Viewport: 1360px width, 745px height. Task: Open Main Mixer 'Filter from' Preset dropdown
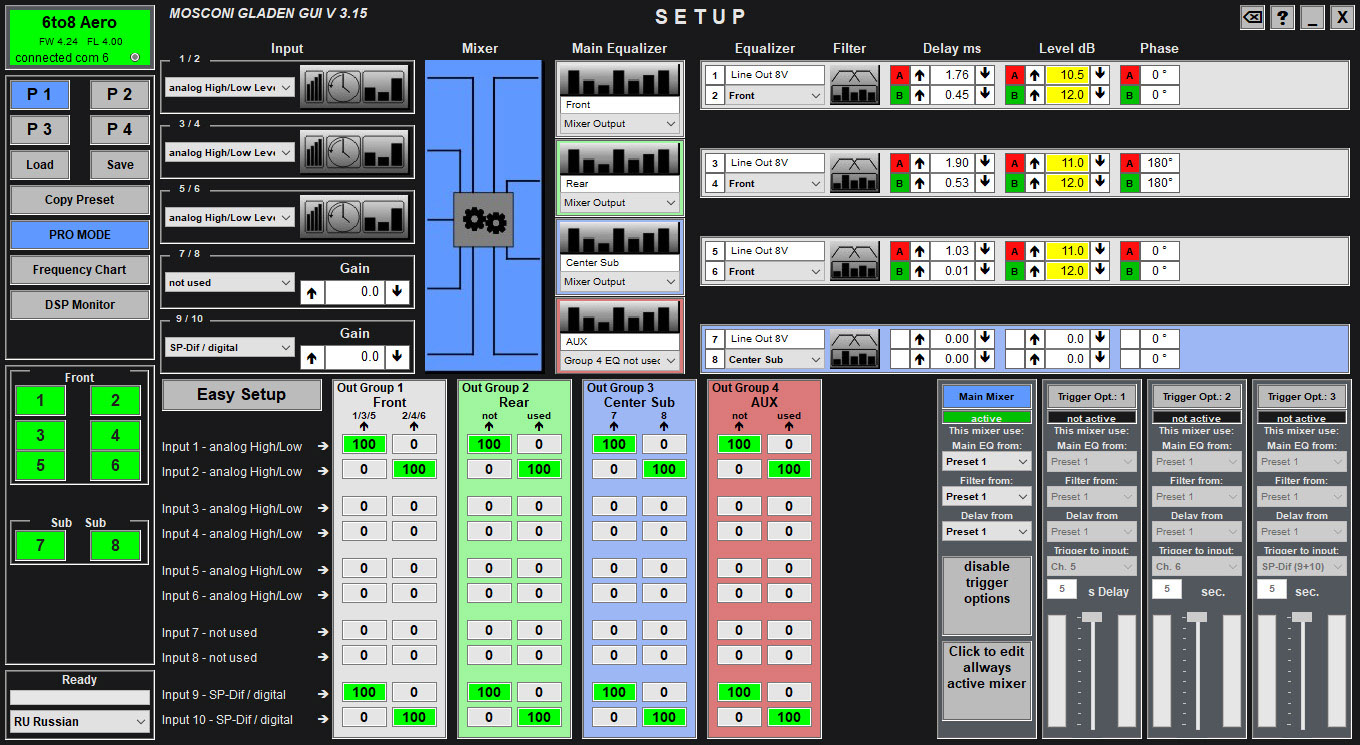click(x=987, y=497)
